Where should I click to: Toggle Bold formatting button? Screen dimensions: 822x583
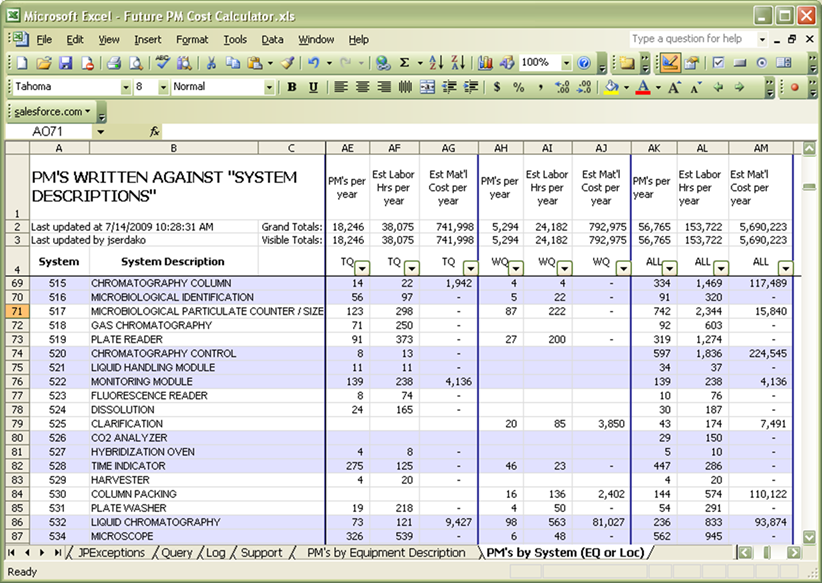pos(292,87)
